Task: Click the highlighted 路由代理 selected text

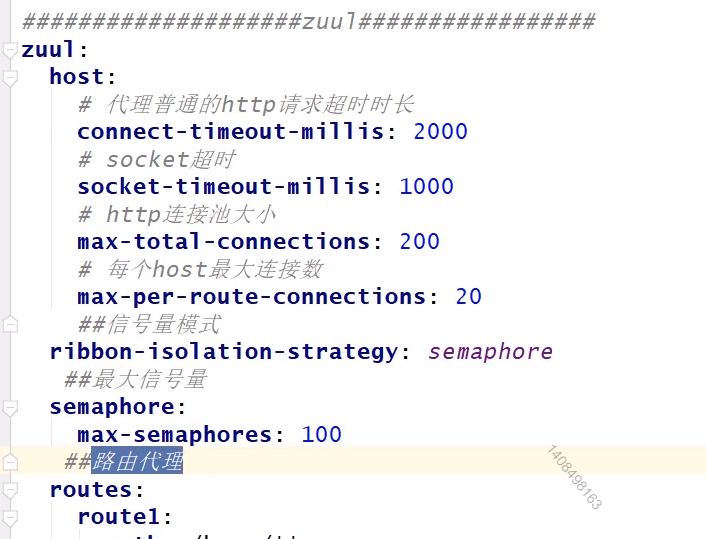Action: pos(137,462)
